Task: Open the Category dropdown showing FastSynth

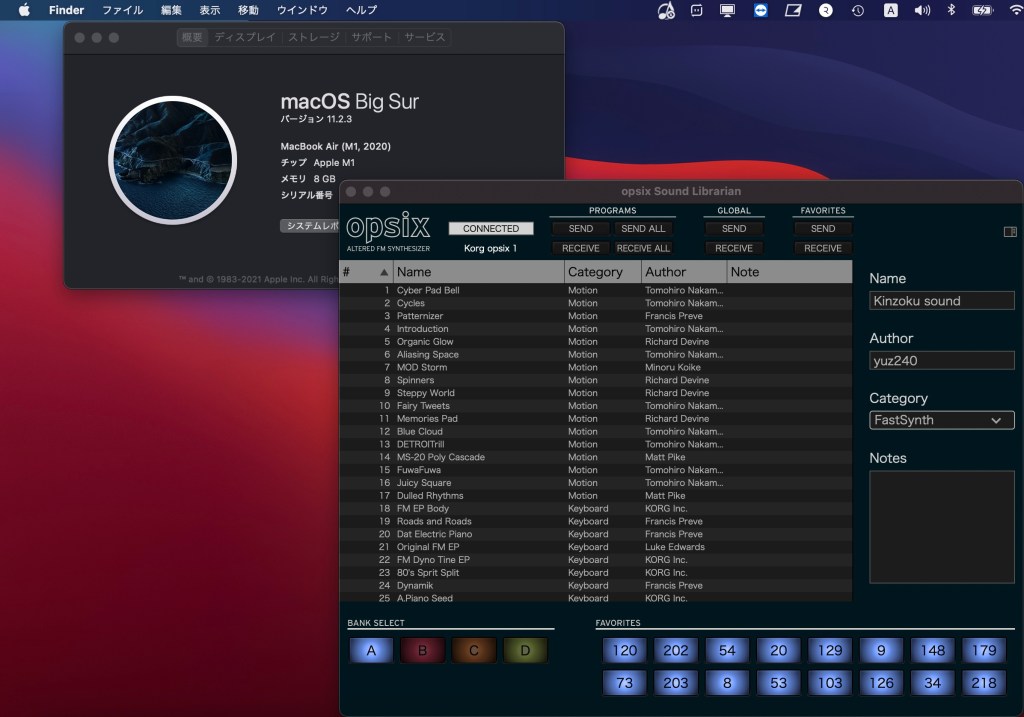Action: [x=941, y=420]
